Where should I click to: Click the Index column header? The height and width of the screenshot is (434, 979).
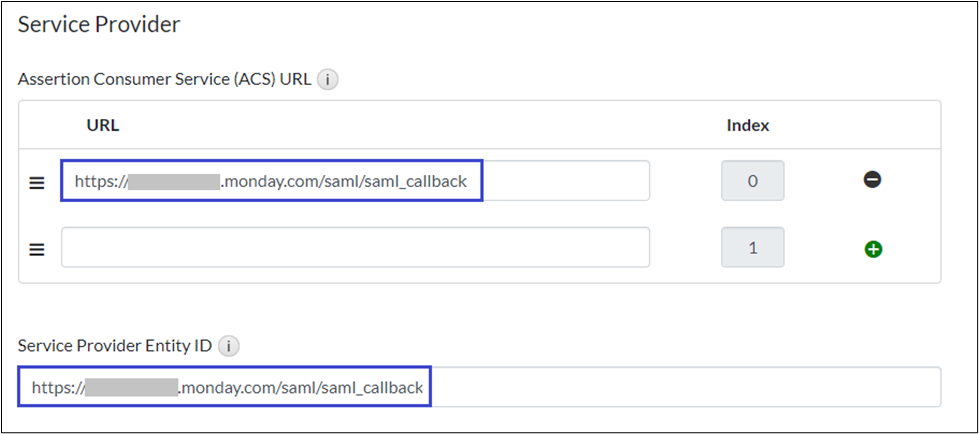[747, 125]
